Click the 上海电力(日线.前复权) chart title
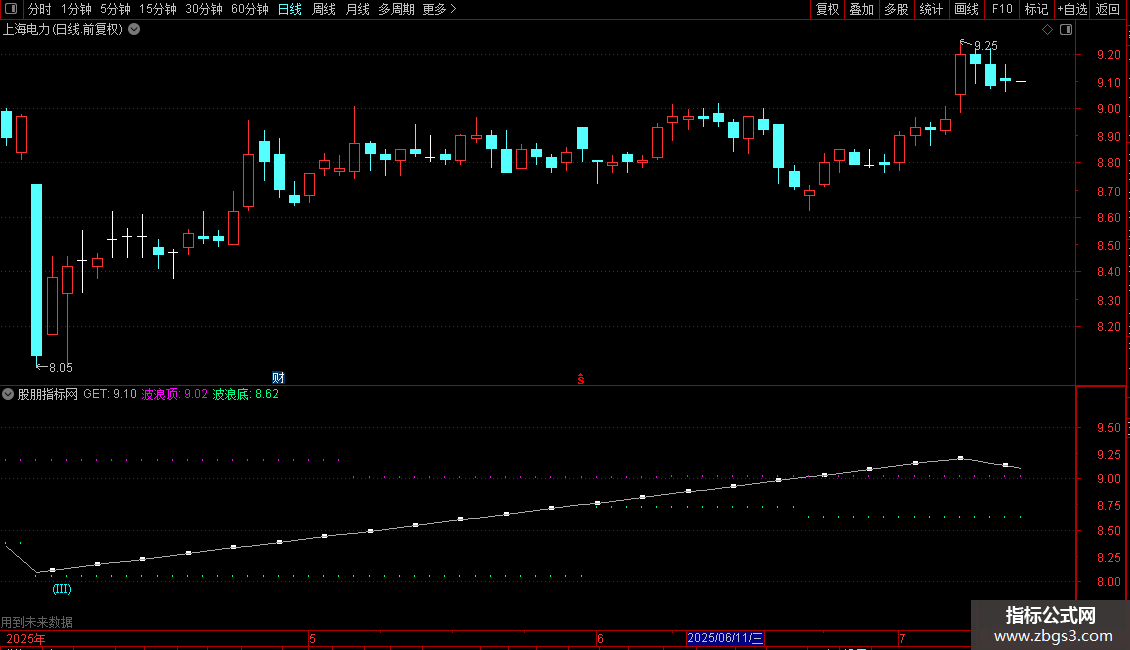This screenshot has width=1130, height=650. point(63,30)
